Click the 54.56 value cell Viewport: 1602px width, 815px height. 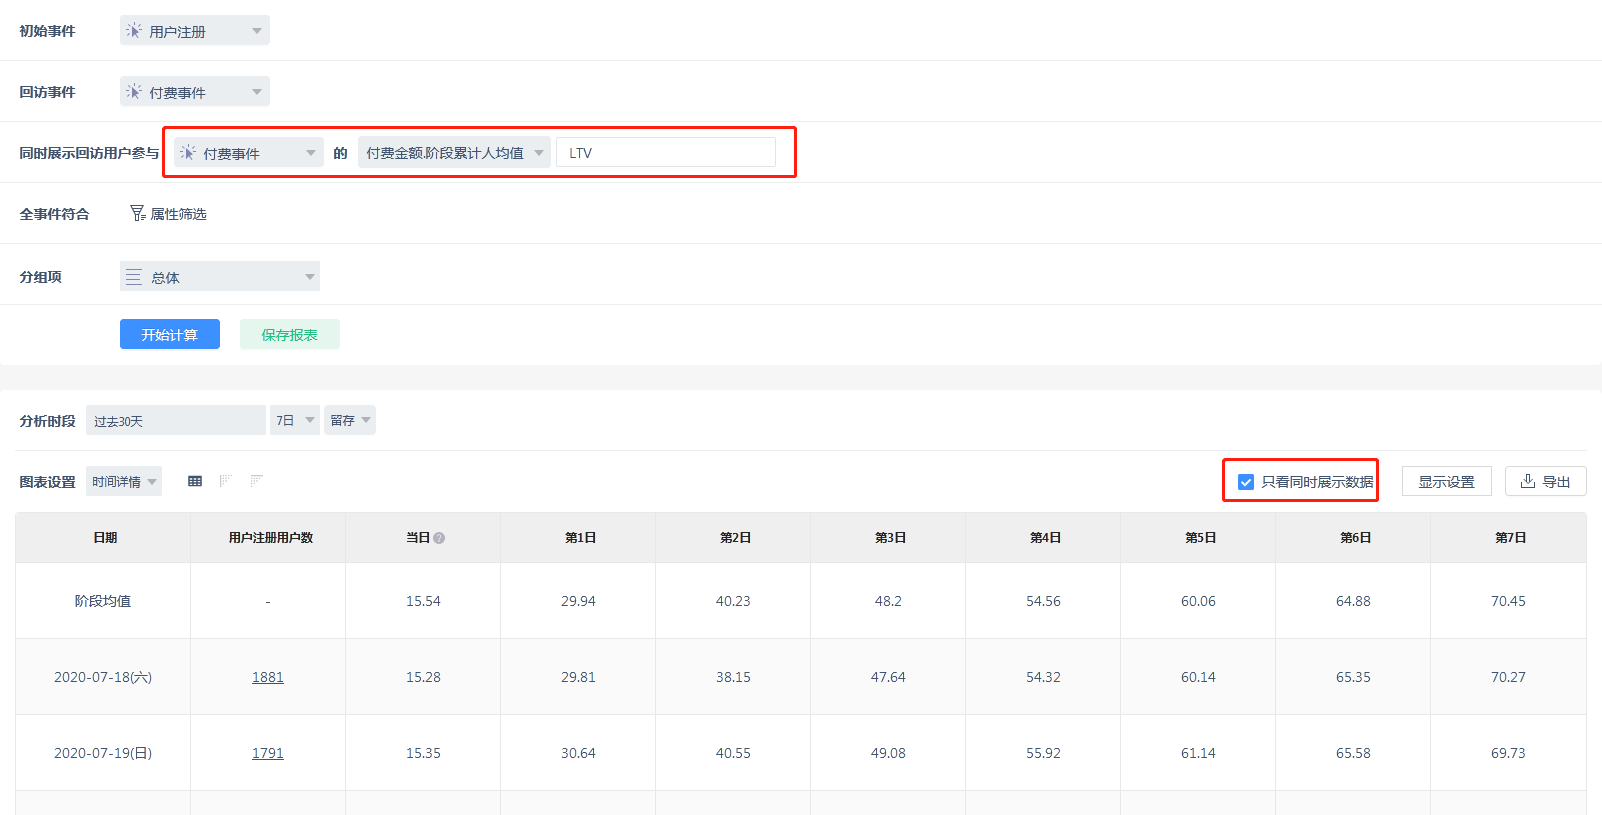[1044, 601]
